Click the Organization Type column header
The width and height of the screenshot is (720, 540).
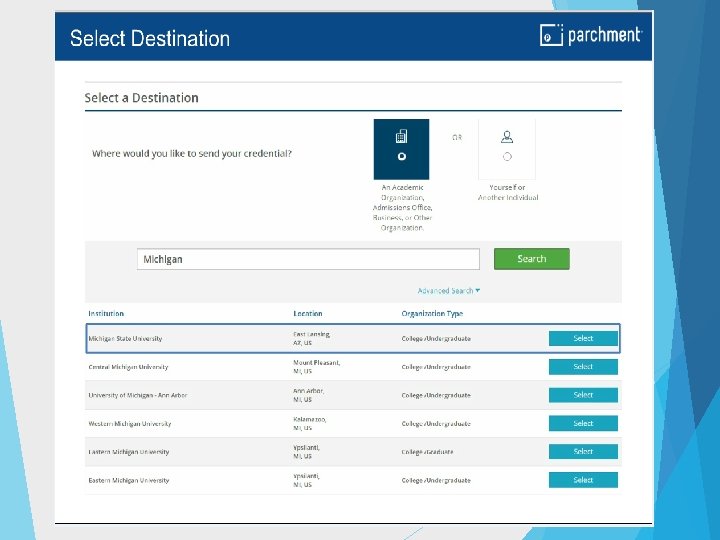[x=432, y=314]
